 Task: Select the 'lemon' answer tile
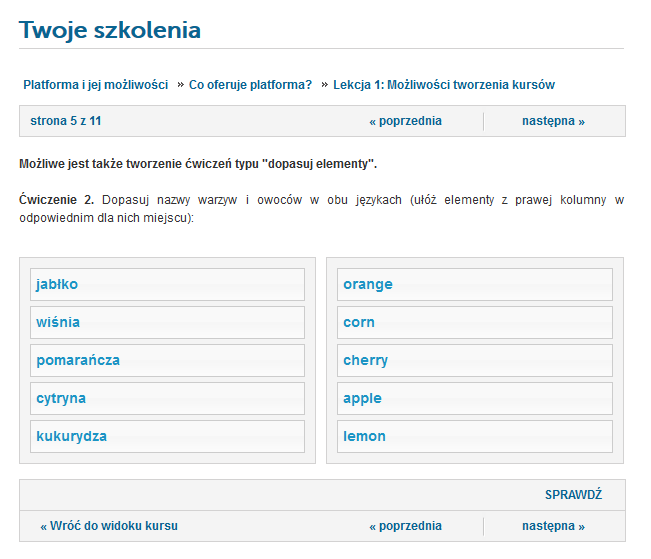coord(475,436)
